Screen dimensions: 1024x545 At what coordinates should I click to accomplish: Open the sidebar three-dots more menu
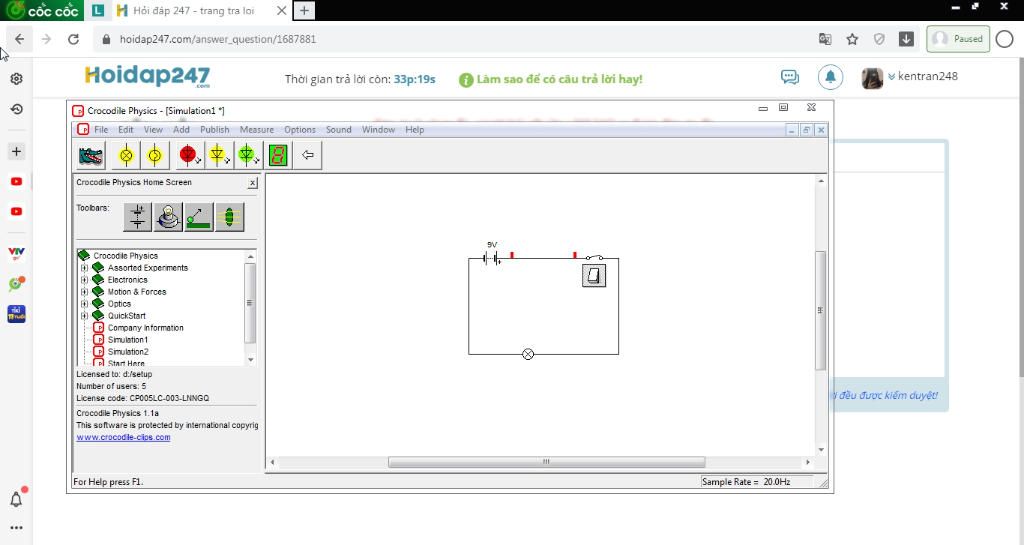[16, 527]
